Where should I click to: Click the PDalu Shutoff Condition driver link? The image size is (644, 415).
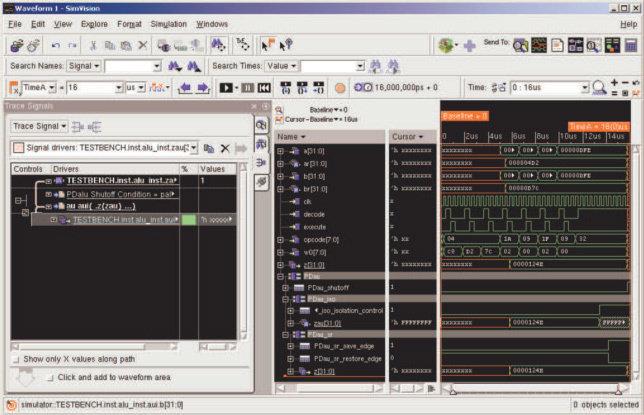tap(120, 194)
